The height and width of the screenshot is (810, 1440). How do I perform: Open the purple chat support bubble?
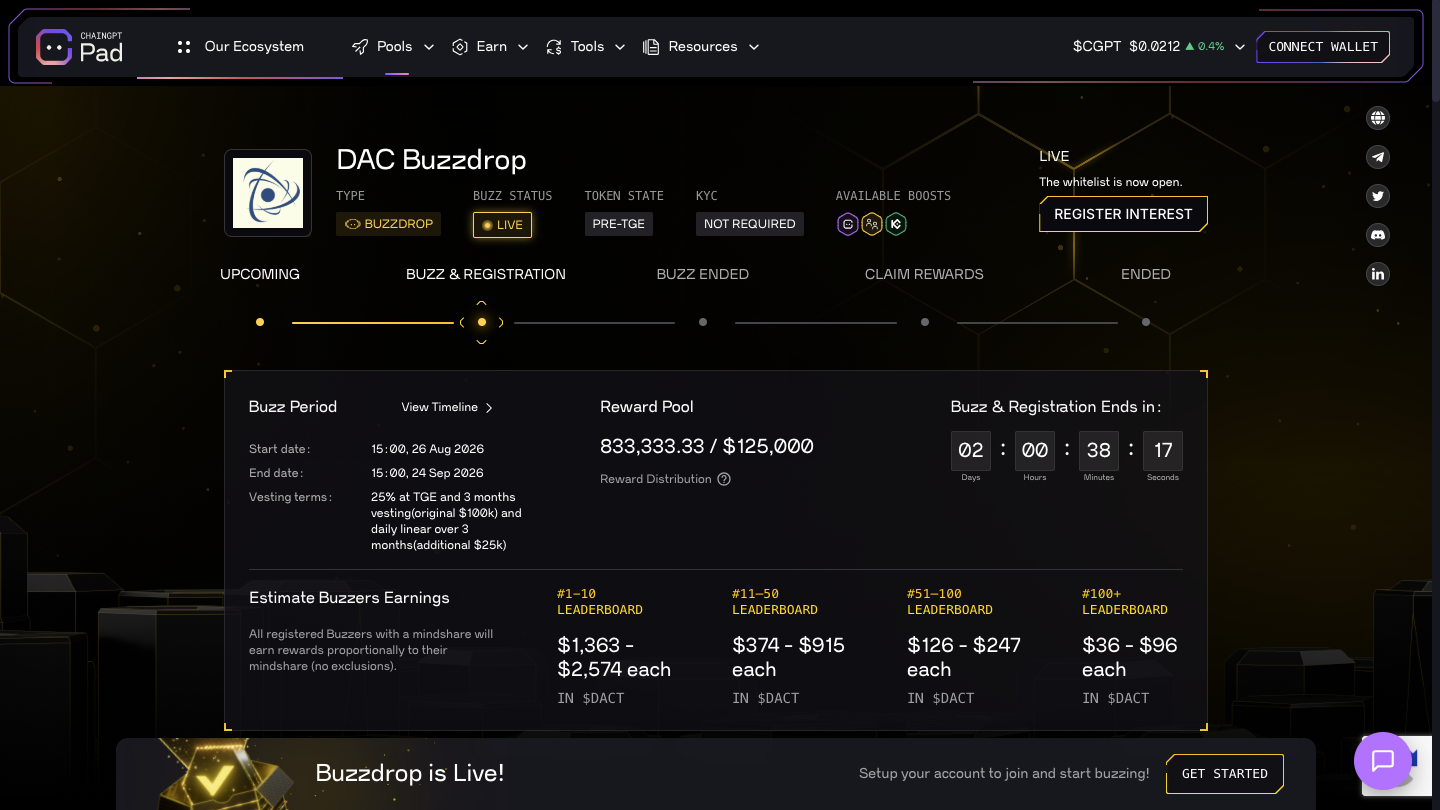1383,761
